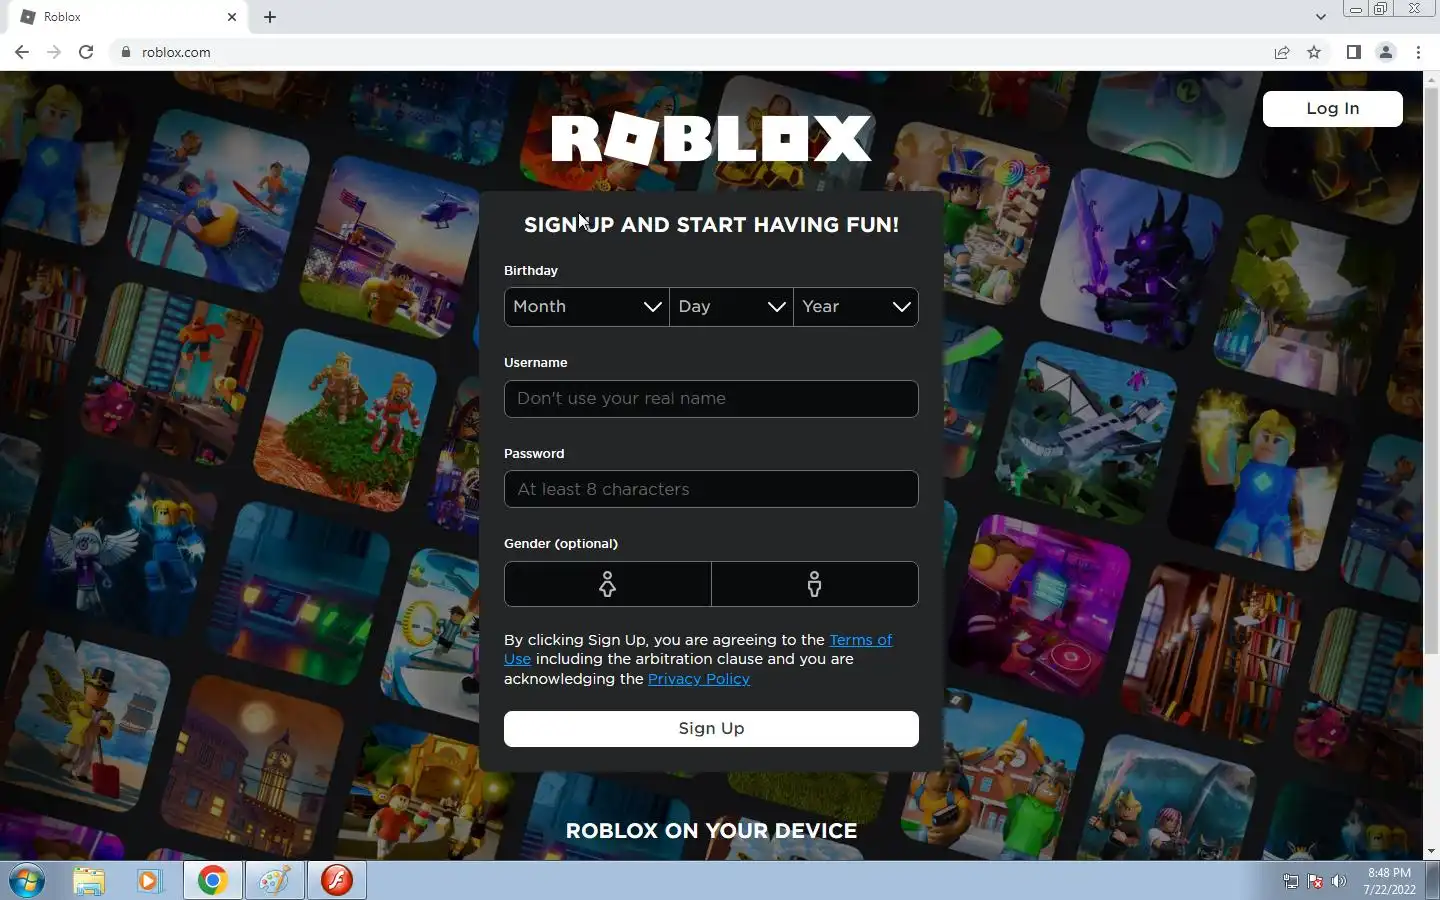Select the male gender icon
Image resolution: width=1440 pixels, height=900 pixels.
tap(815, 584)
